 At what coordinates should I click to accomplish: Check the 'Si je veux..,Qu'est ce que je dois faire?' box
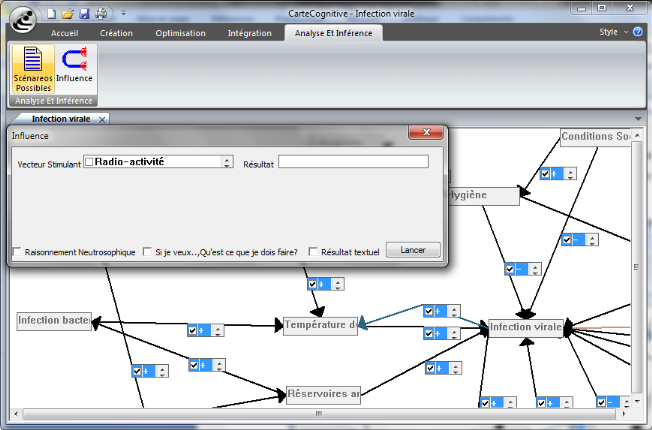pyautogui.click(x=147, y=252)
